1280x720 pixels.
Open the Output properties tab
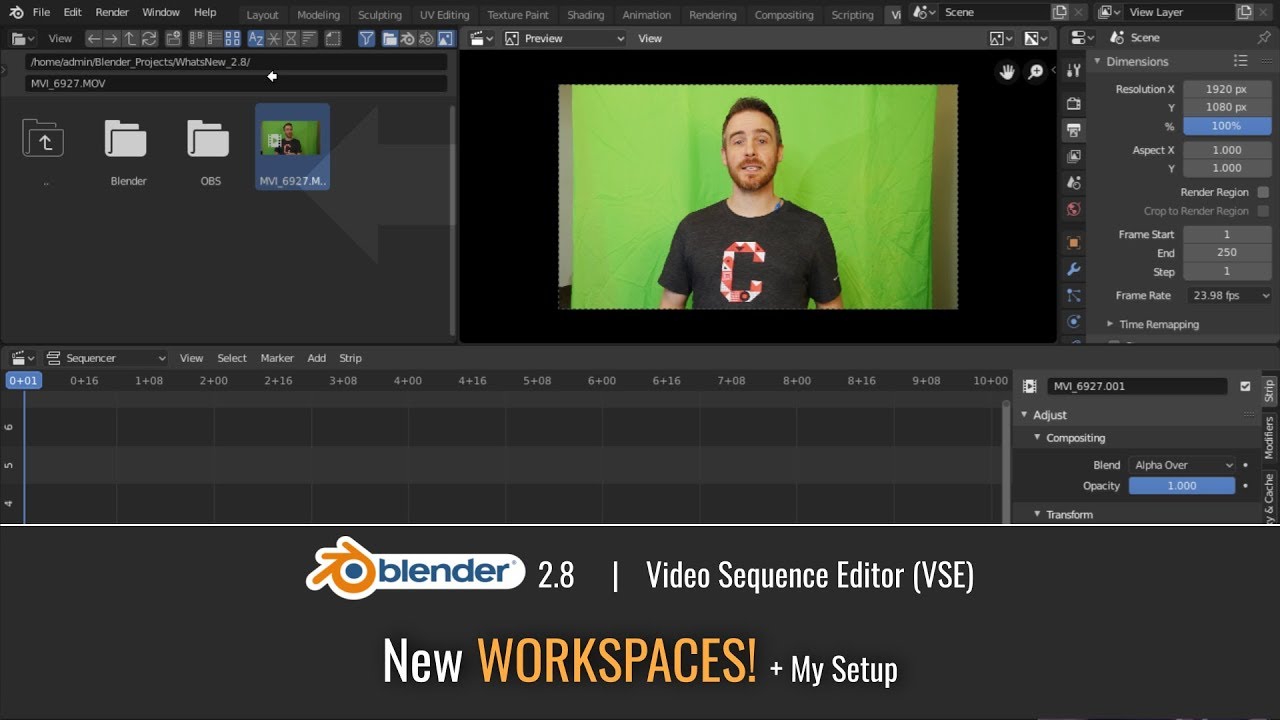1074,130
